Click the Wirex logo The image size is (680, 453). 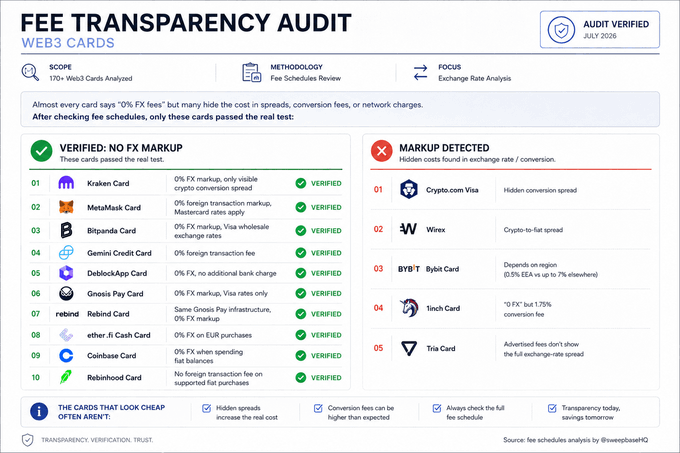(408, 229)
